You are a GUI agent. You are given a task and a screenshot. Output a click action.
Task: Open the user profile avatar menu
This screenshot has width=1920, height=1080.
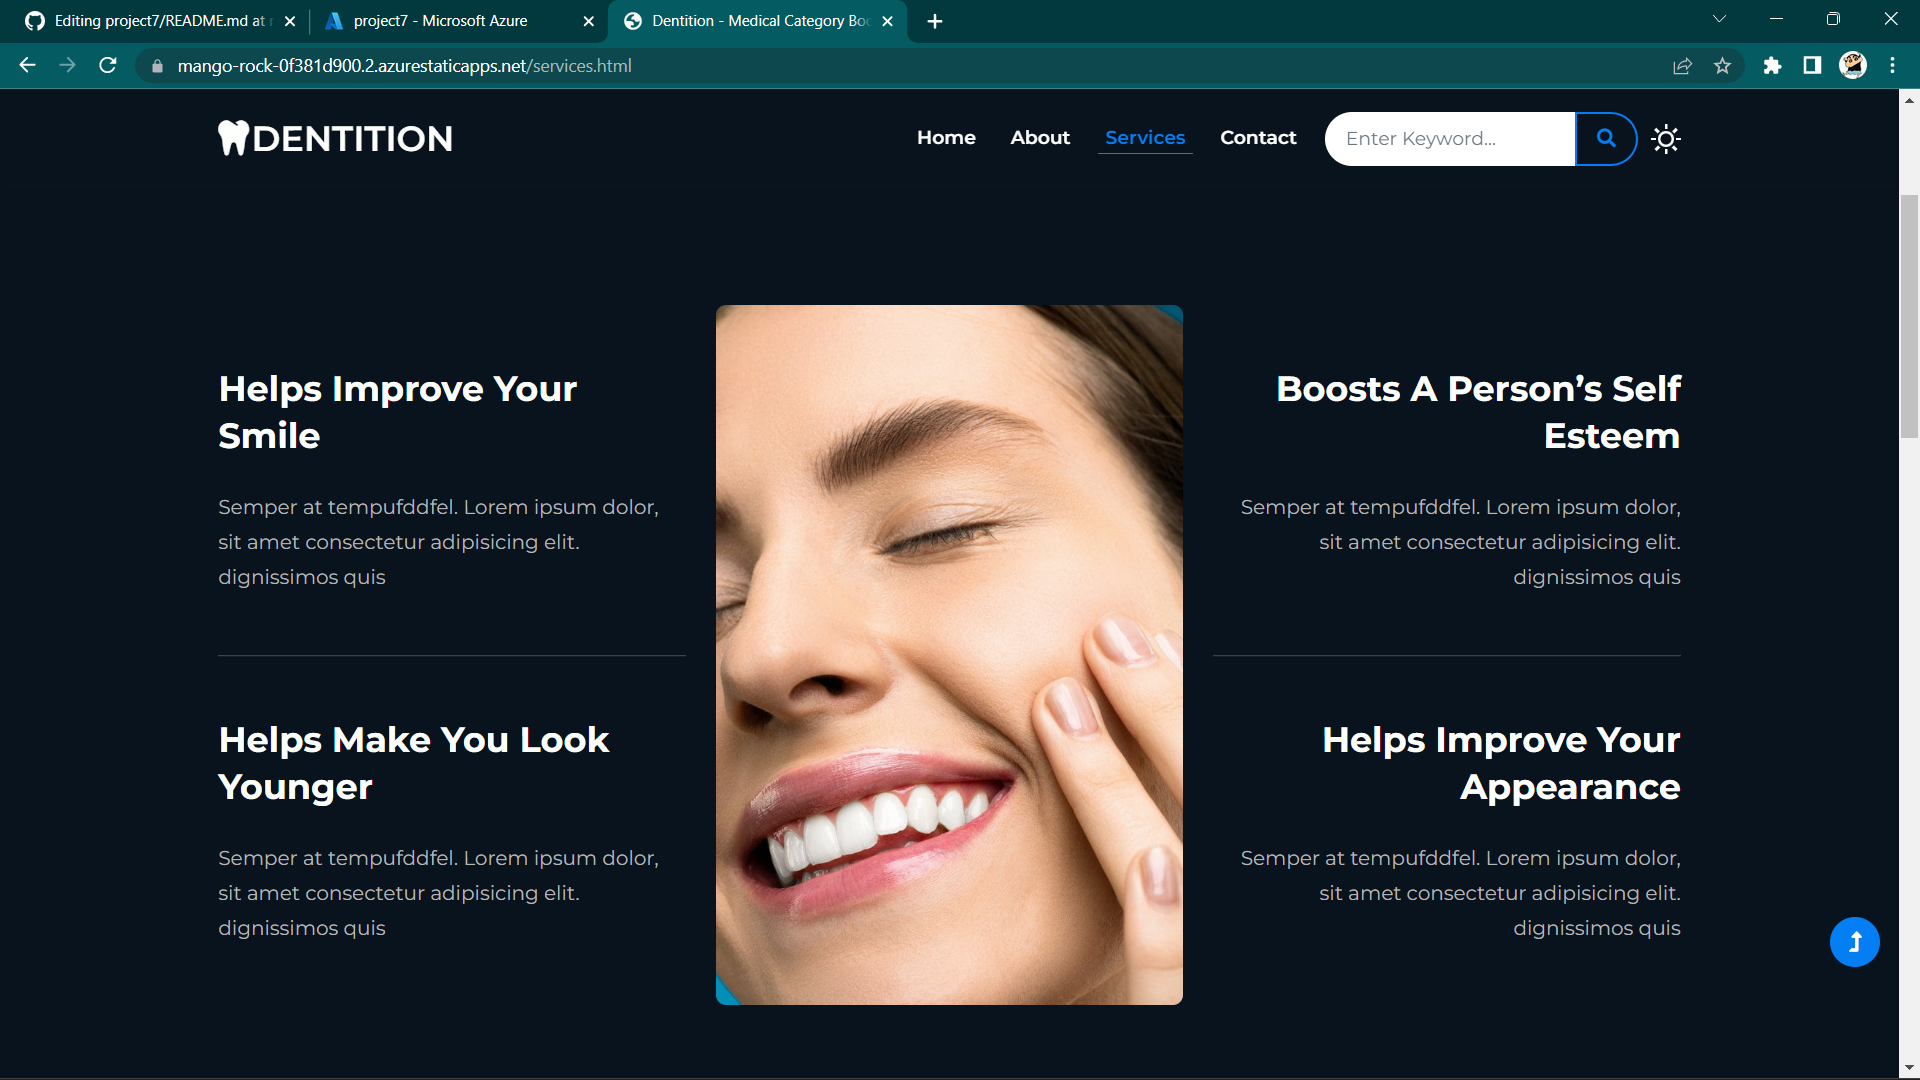(x=1852, y=66)
